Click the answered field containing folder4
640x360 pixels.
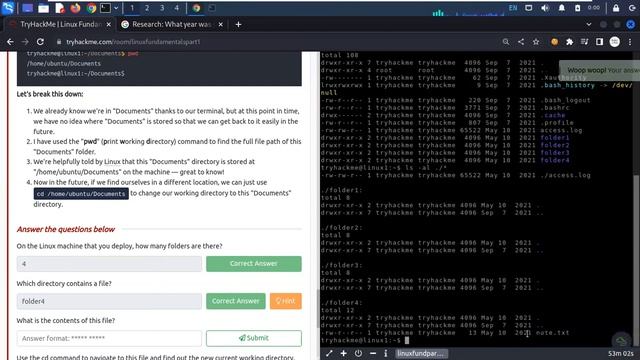[109, 301]
